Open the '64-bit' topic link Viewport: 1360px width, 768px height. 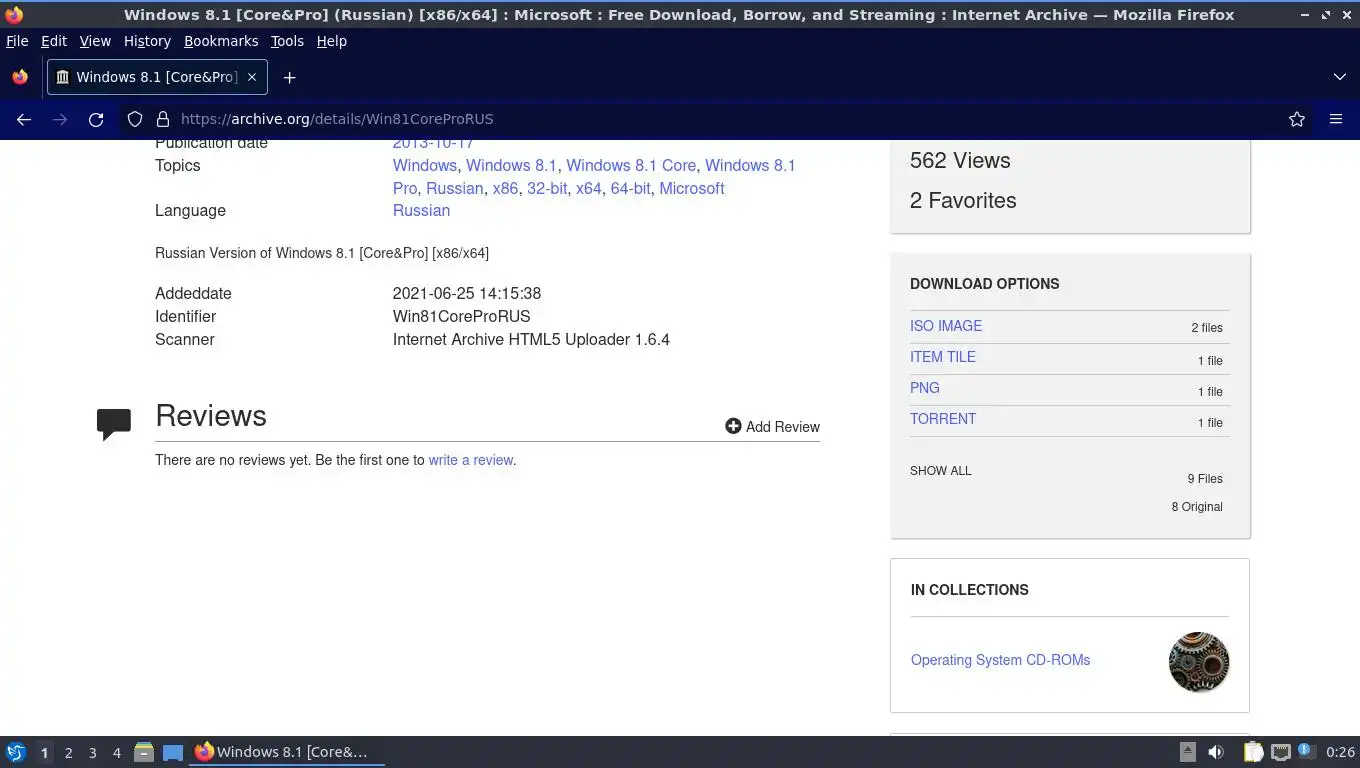(x=631, y=188)
